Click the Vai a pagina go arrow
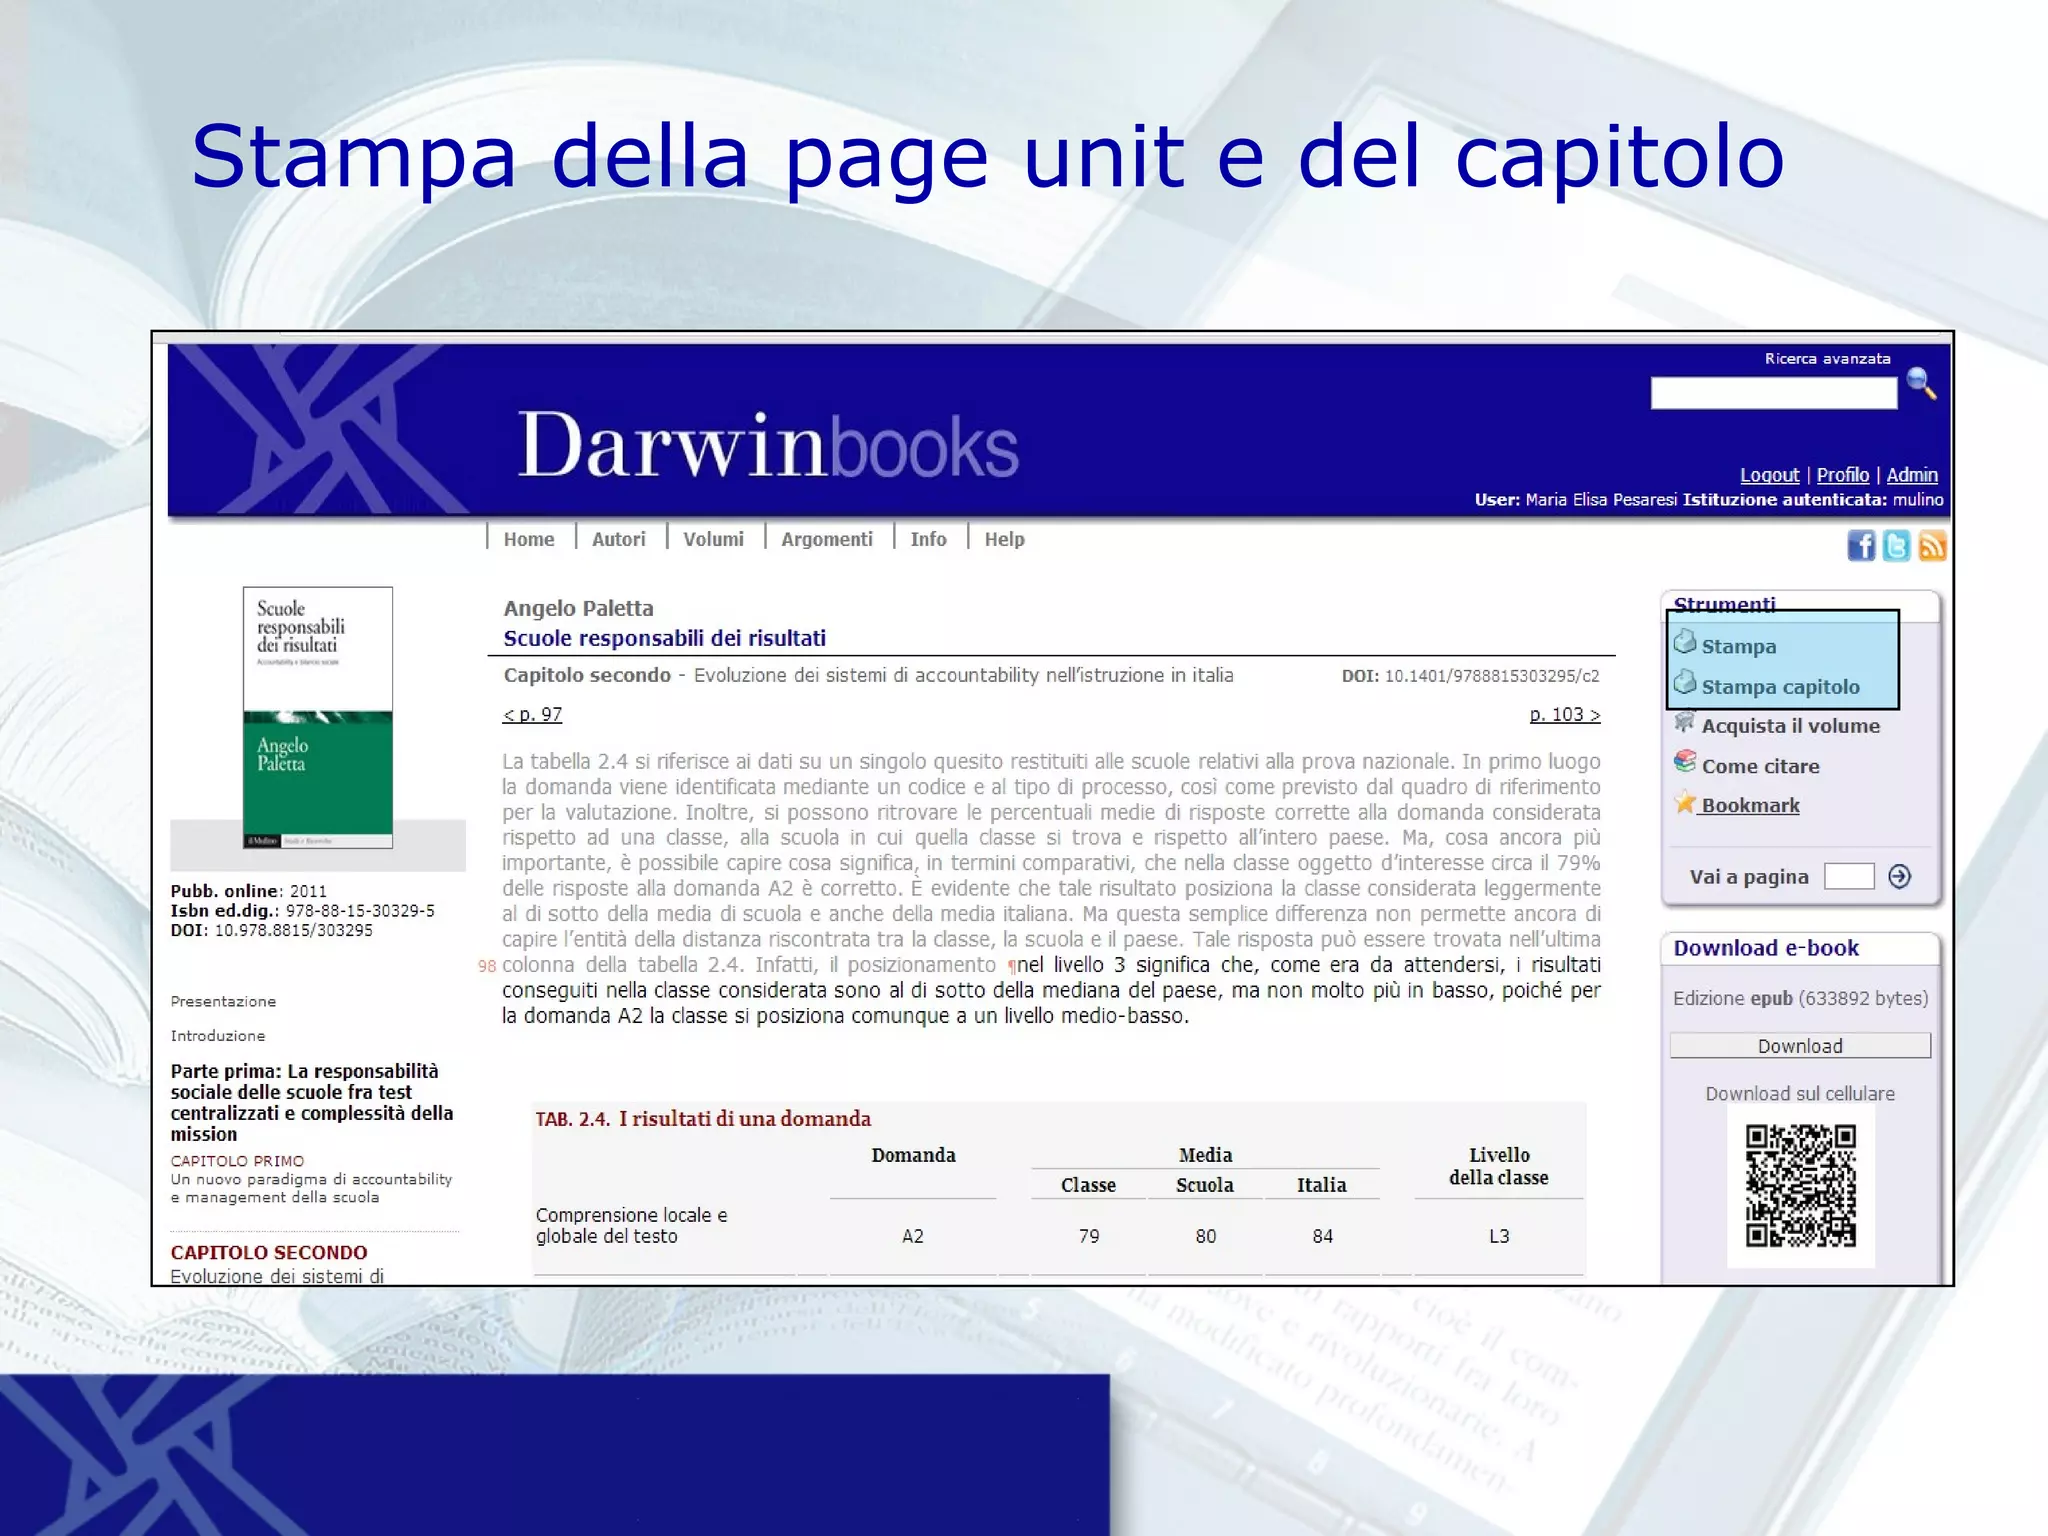The image size is (2048, 1536). pyautogui.click(x=1899, y=877)
